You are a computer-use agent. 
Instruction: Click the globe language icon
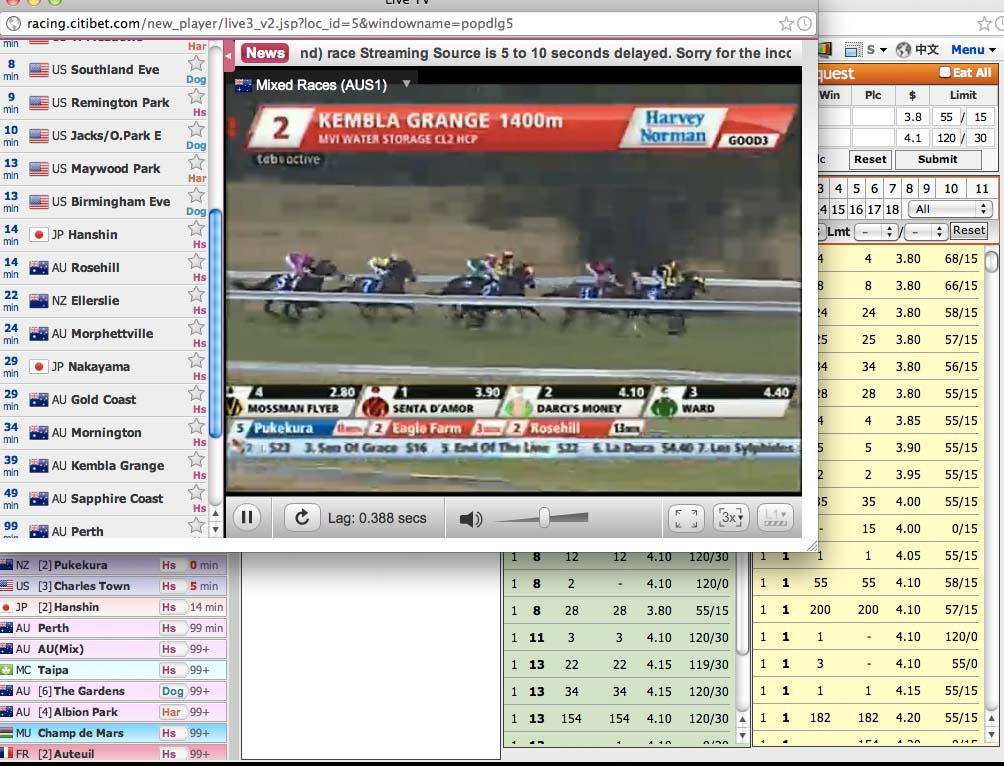tap(903, 49)
